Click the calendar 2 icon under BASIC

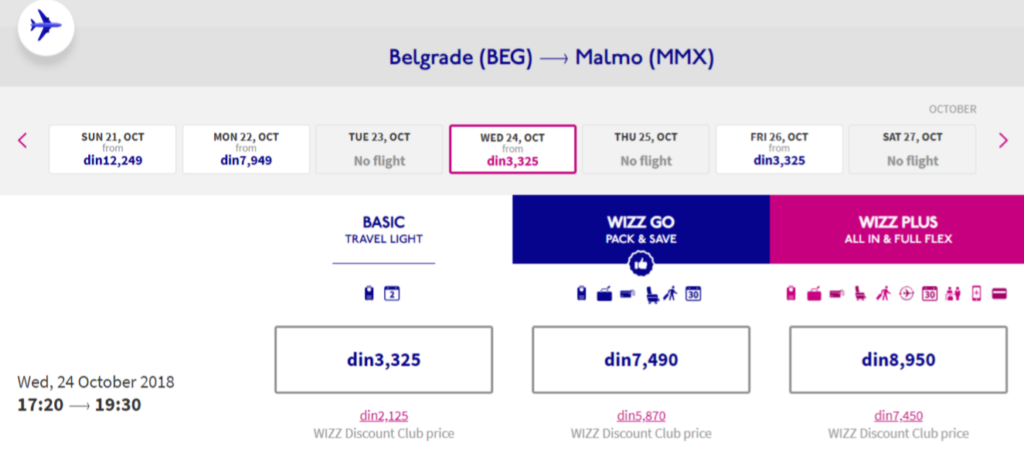[x=392, y=294]
